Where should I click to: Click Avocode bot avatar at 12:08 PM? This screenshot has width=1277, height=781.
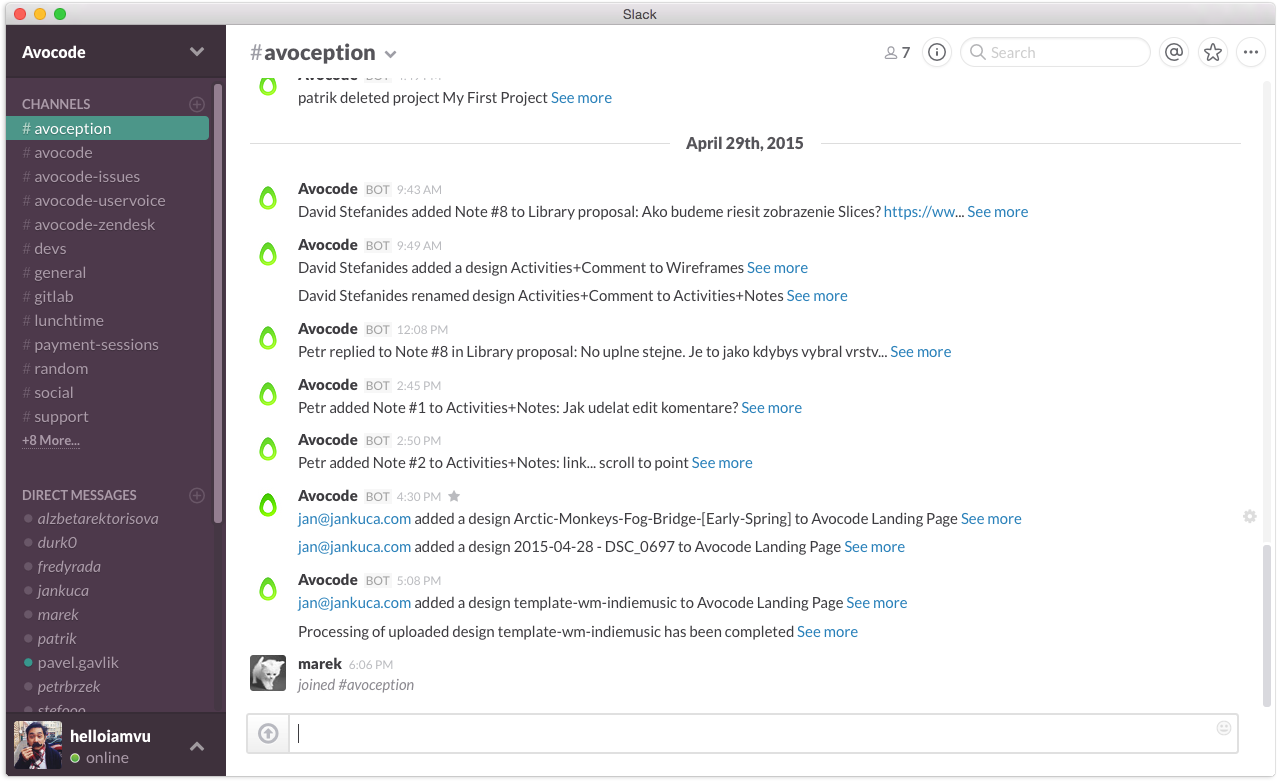(267, 338)
